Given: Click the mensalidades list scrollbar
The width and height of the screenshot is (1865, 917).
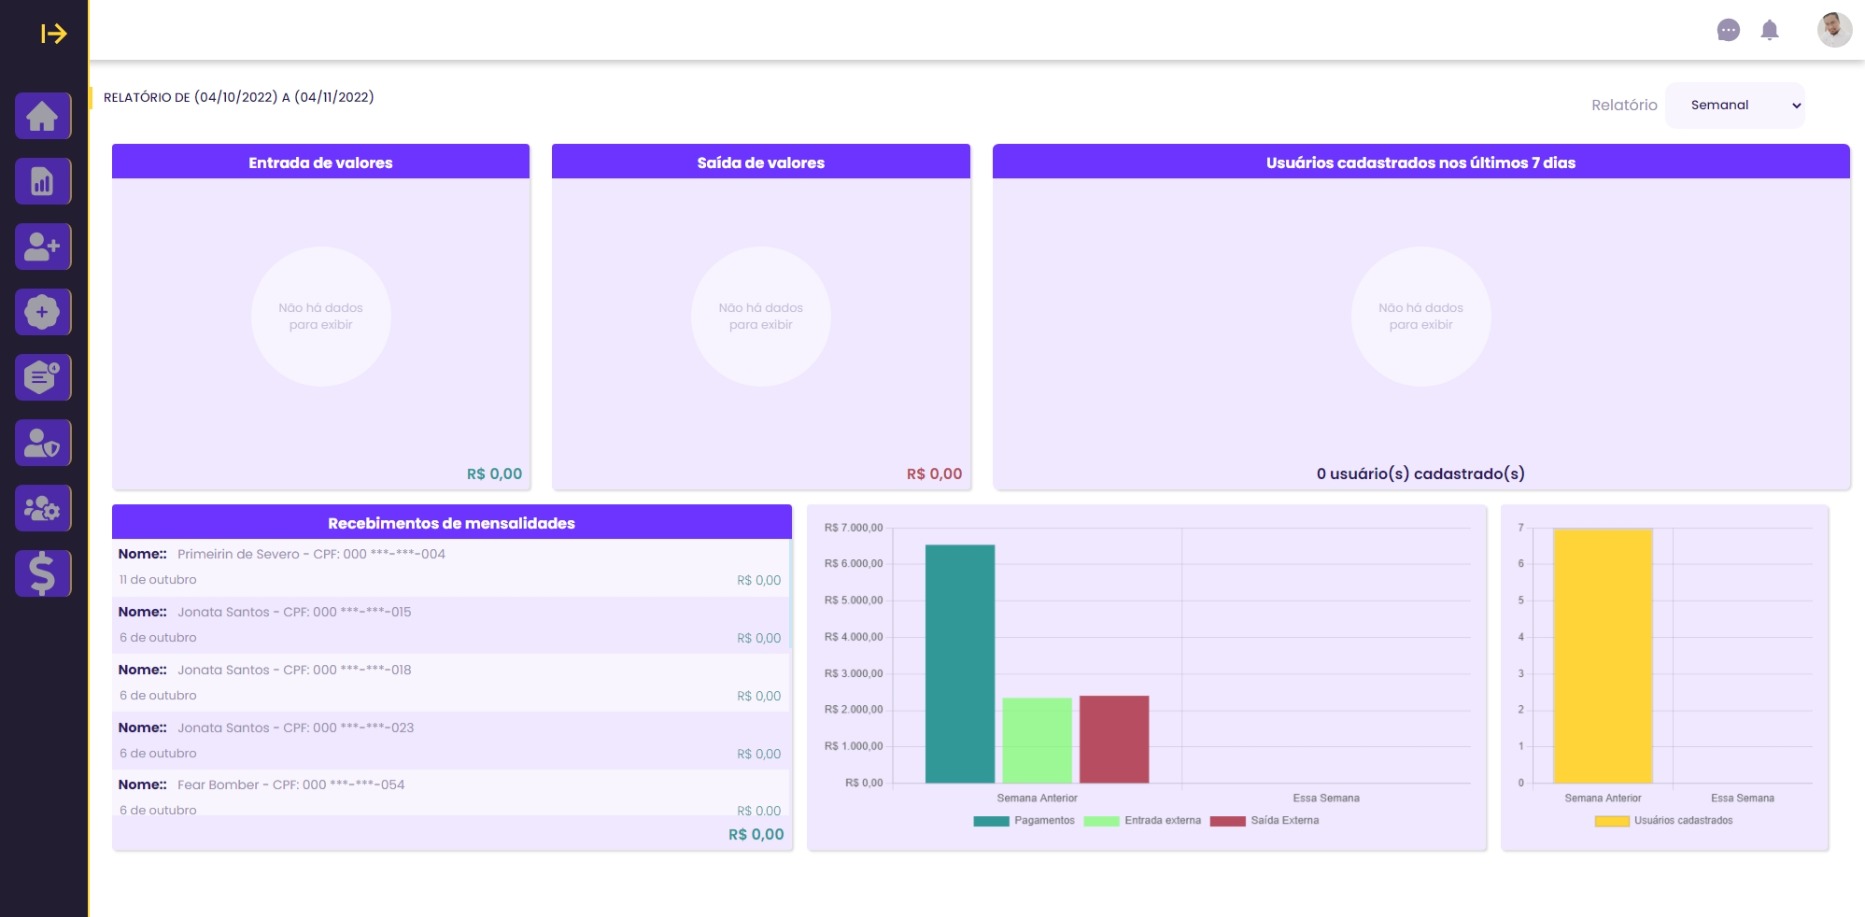Looking at the screenshot, I should point(790,595).
